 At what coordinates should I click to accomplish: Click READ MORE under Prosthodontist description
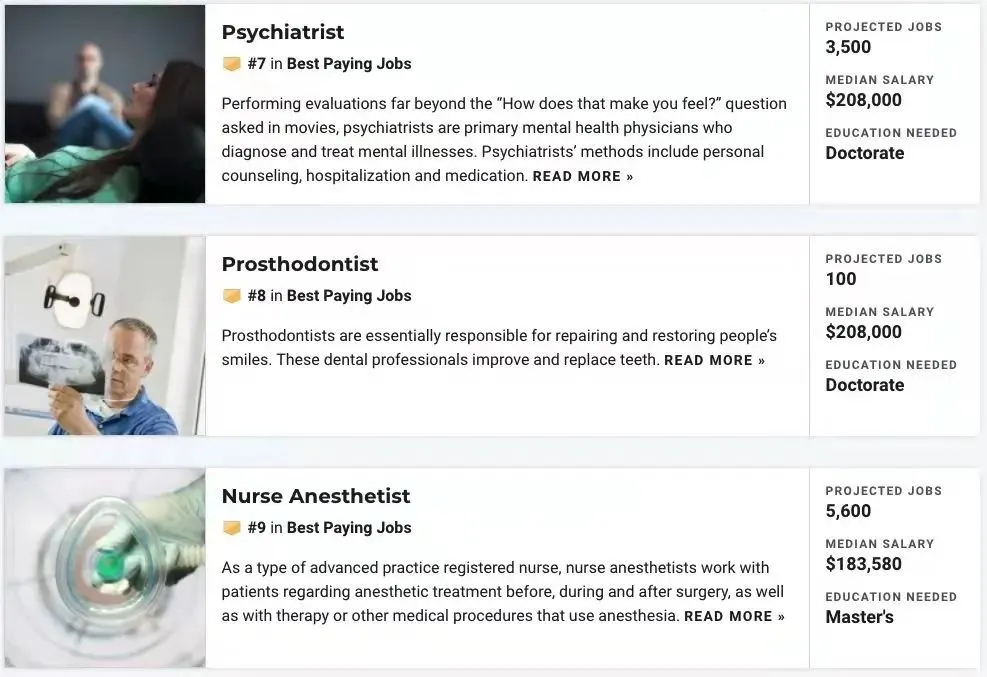[714, 360]
